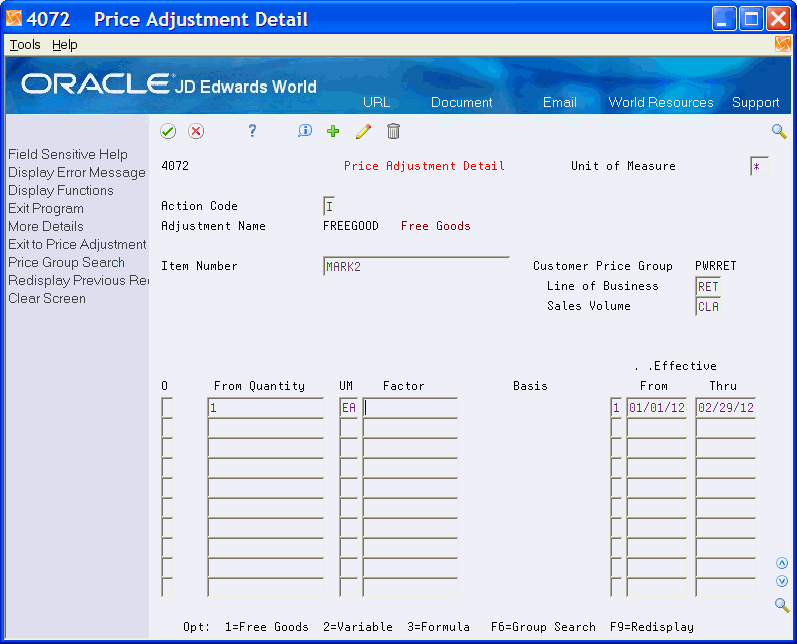Screen dimensions: 797x644
Task: Click the Sales Volume field CLA
Action: pos(708,306)
